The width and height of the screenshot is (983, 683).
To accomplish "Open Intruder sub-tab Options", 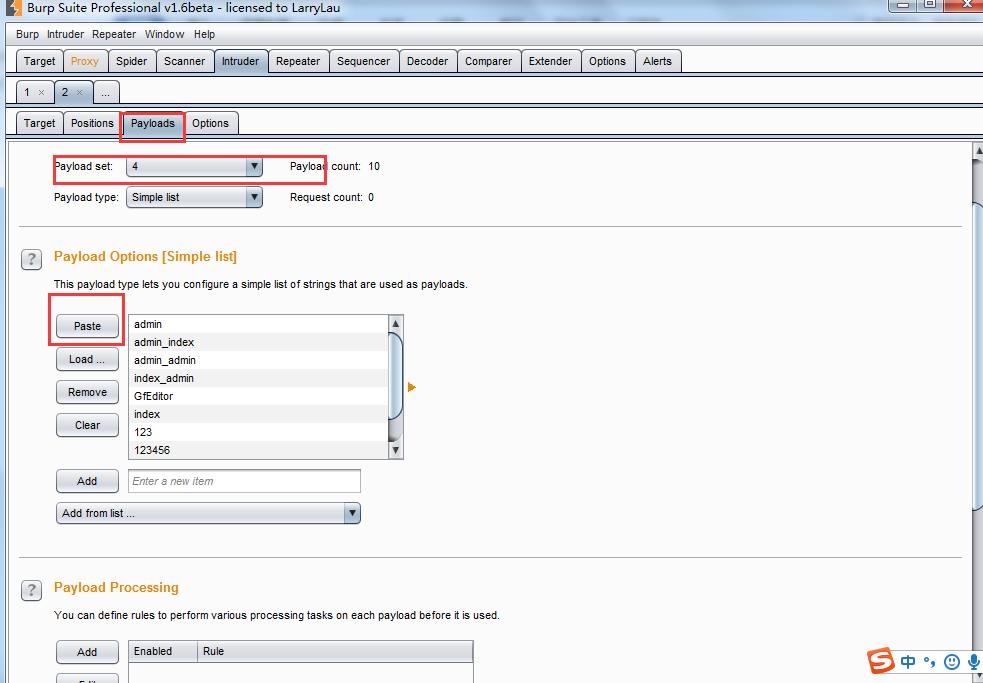I will pos(211,123).
